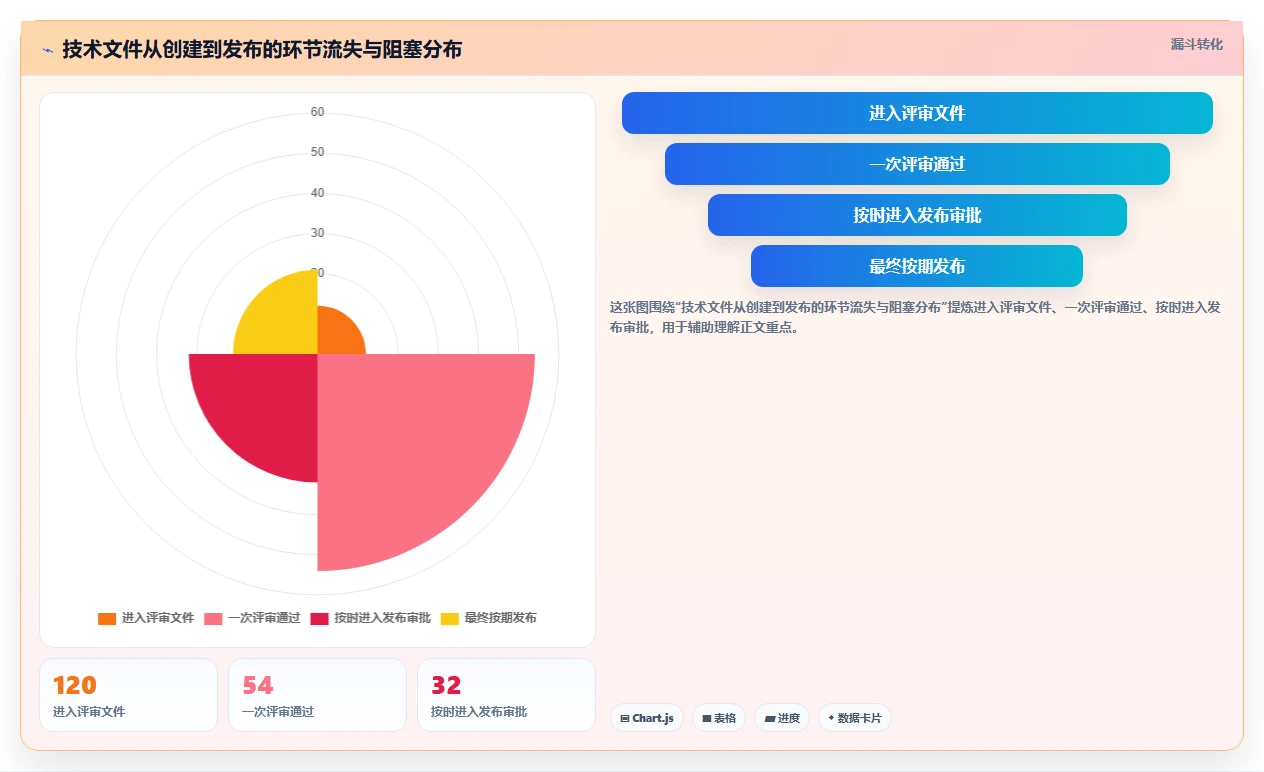1264x772 pixels.
Task: Click the 表格 tag chip
Action: click(719, 718)
